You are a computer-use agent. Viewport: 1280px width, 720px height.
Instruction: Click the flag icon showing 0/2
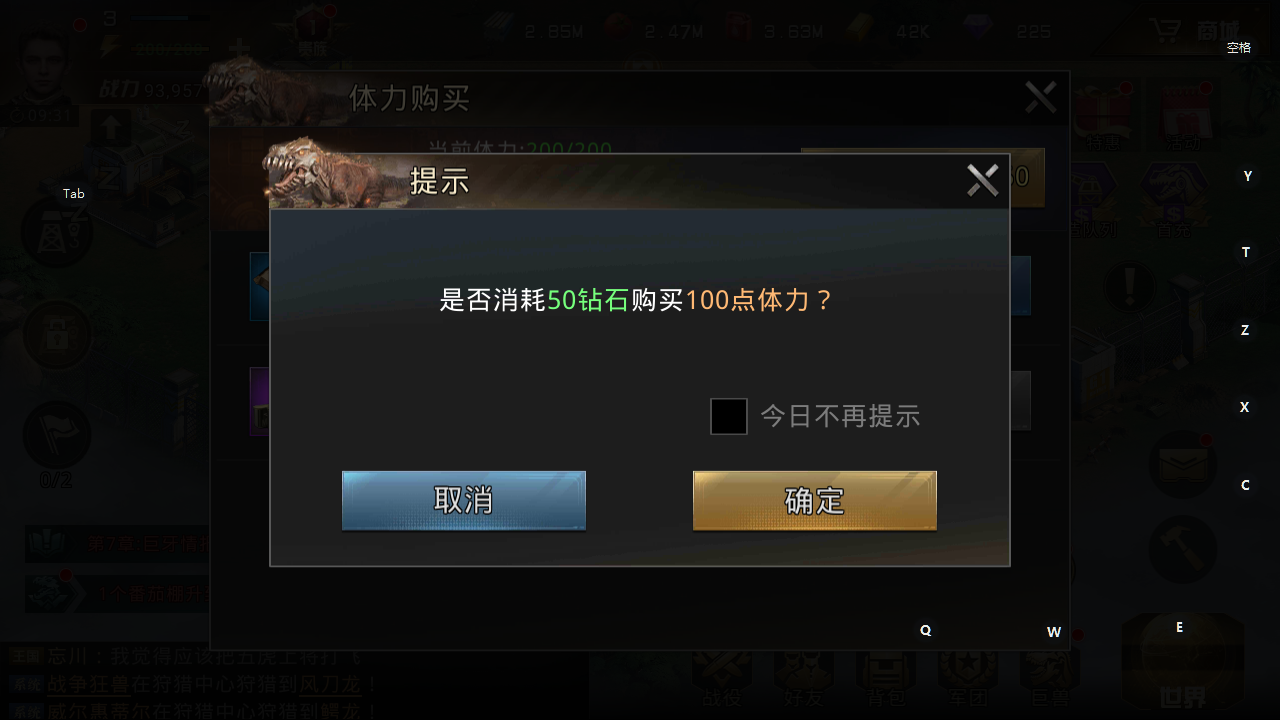57,436
